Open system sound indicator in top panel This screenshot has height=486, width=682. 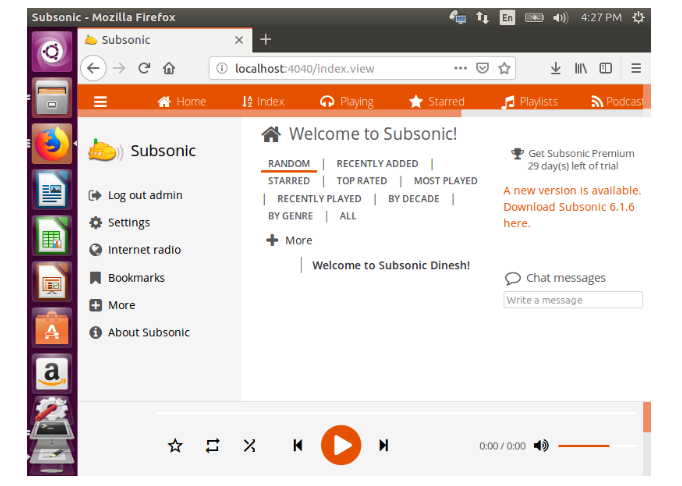[x=560, y=17]
